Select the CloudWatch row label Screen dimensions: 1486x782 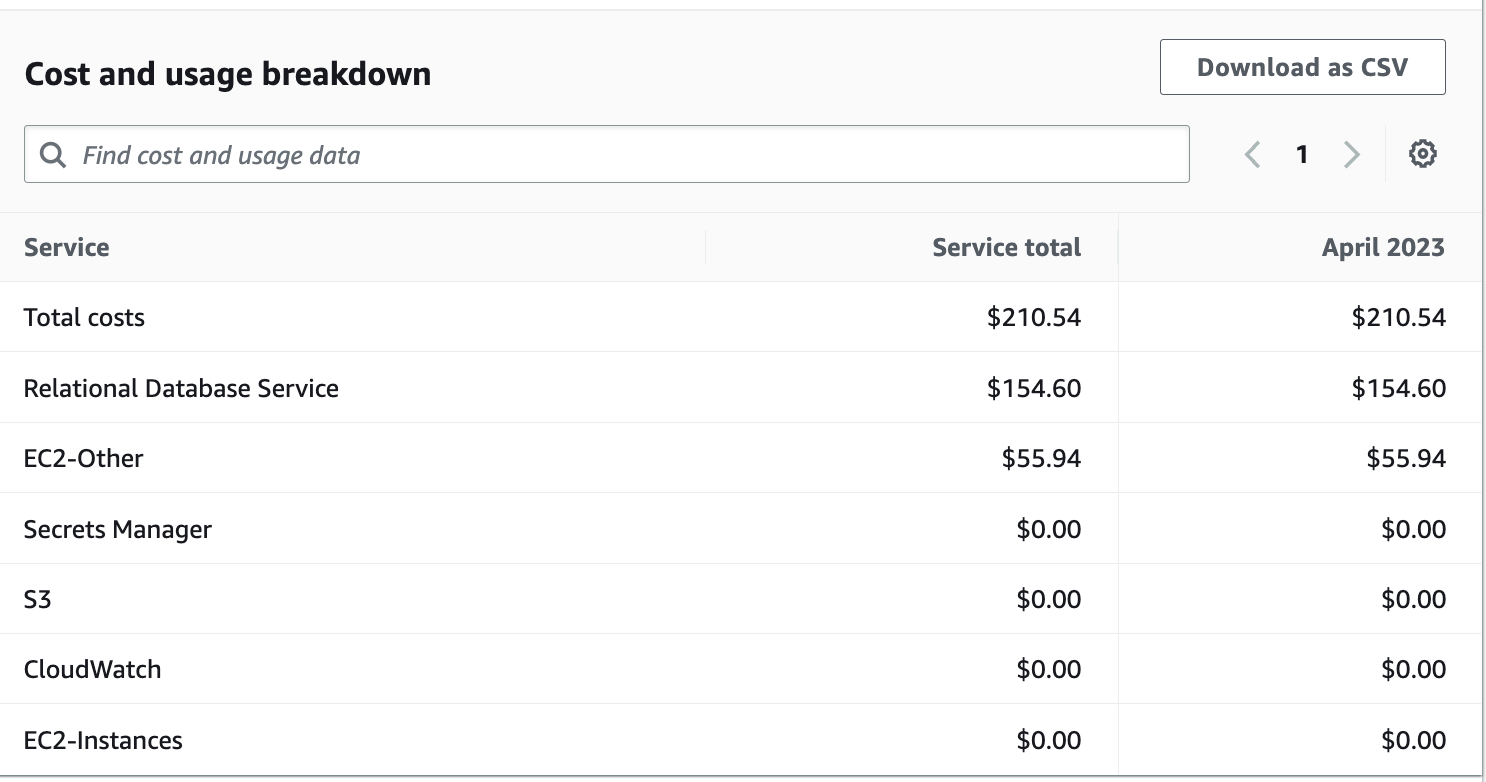[x=92, y=669]
